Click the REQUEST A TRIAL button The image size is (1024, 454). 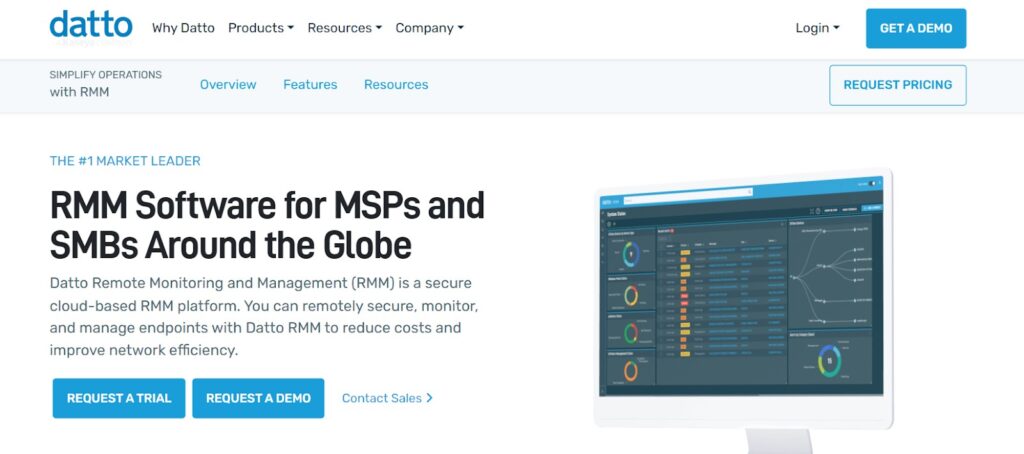coord(119,398)
